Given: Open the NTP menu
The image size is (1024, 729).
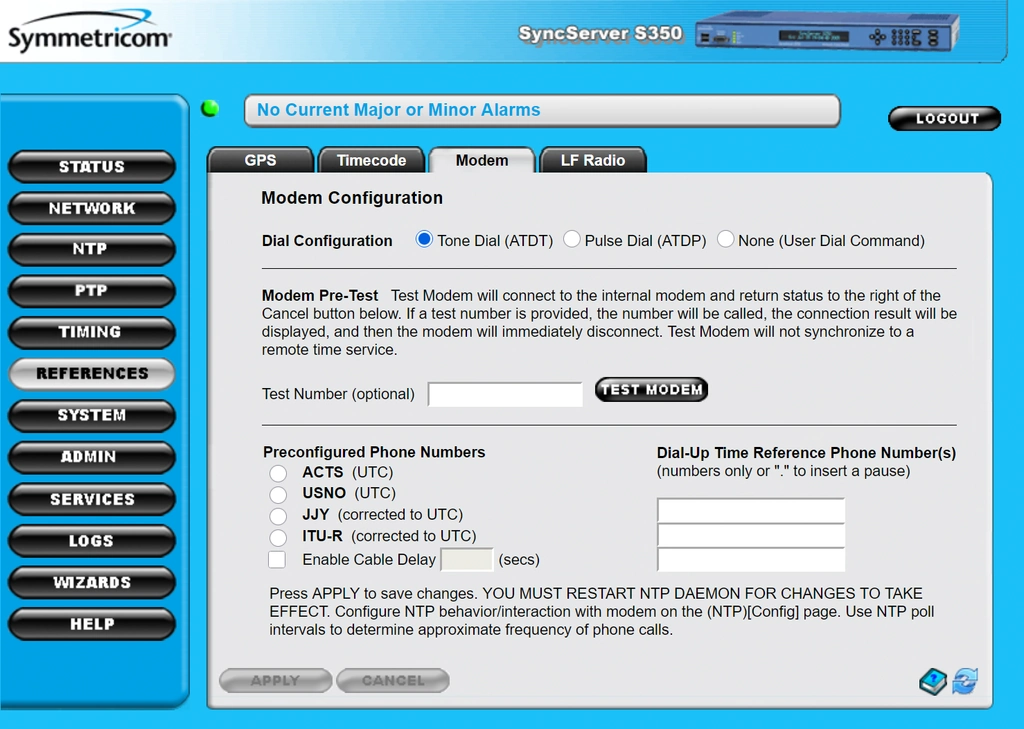Looking at the screenshot, I should (x=92, y=250).
